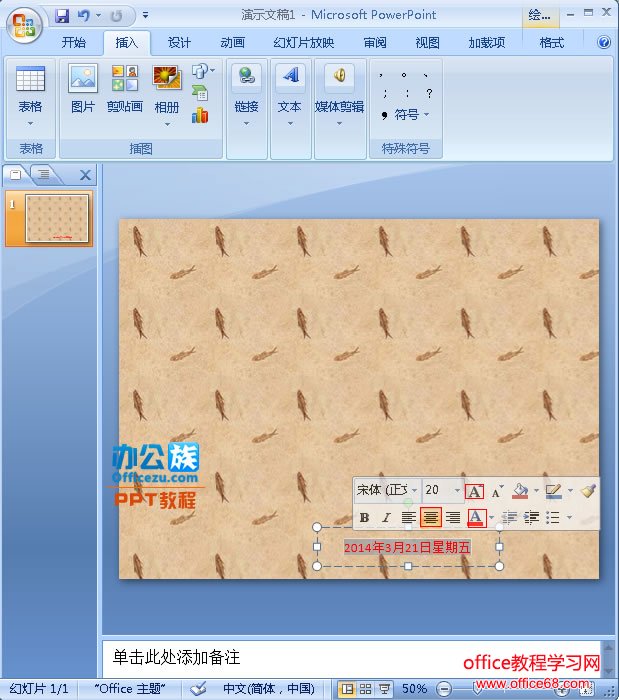This screenshot has width=619, height=700.
Task: Go to the 审阅 tab
Action: pyautogui.click(x=374, y=42)
